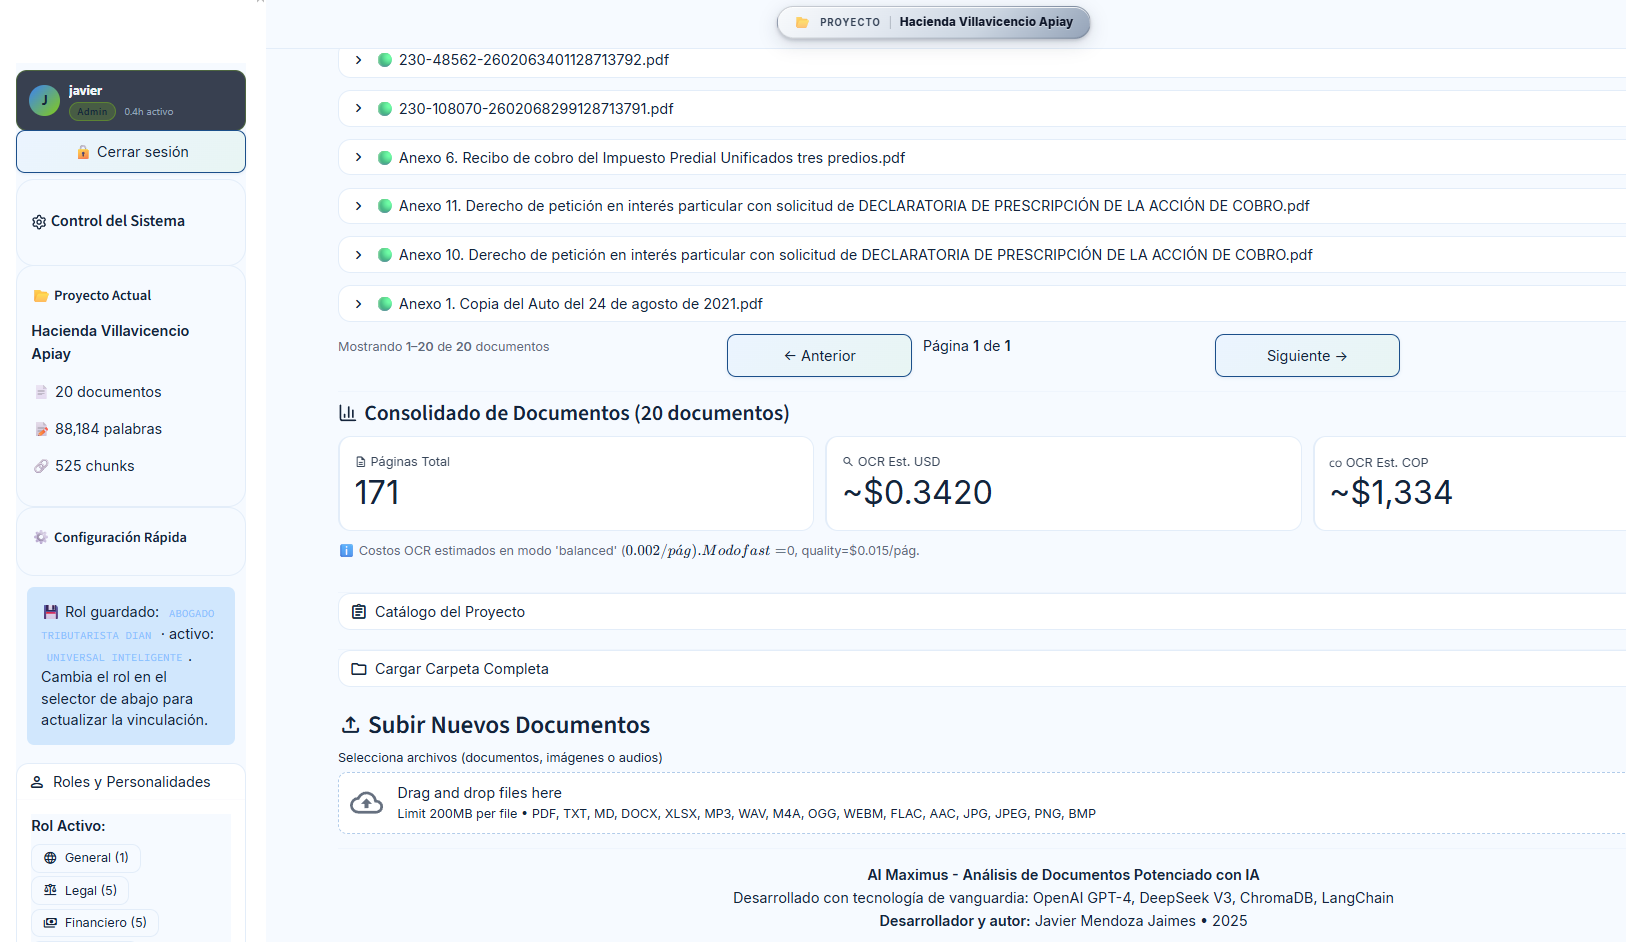Click the 'Rol Activo:' label

click(x=68, y=826)
